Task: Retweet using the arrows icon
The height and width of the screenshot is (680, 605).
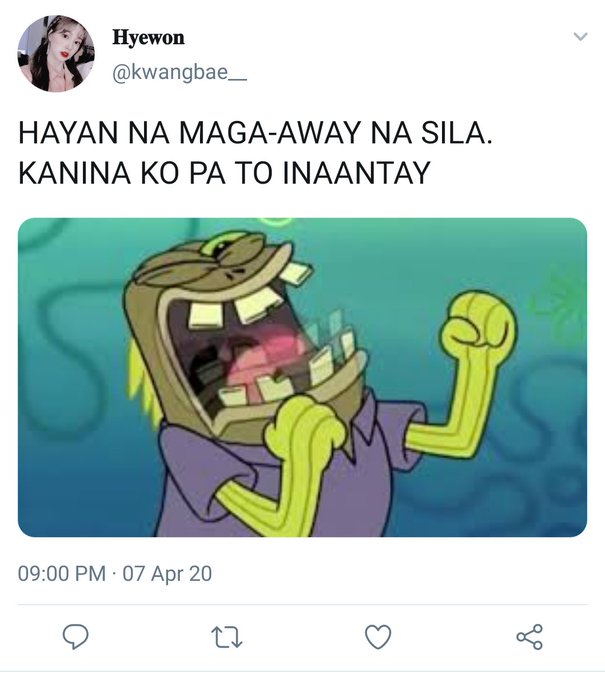Action: (226, 637)
